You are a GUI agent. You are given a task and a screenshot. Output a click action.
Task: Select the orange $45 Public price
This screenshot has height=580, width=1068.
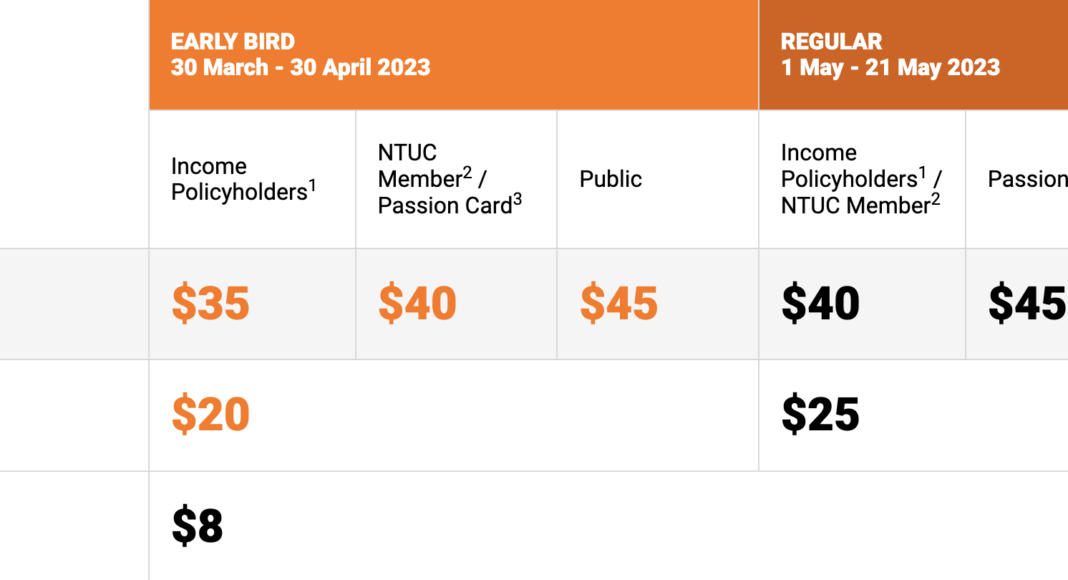pos(619,303)
